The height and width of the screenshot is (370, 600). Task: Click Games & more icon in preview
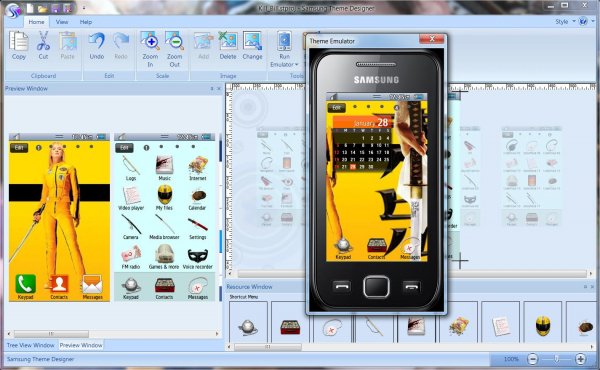click(x=164, y=257)
